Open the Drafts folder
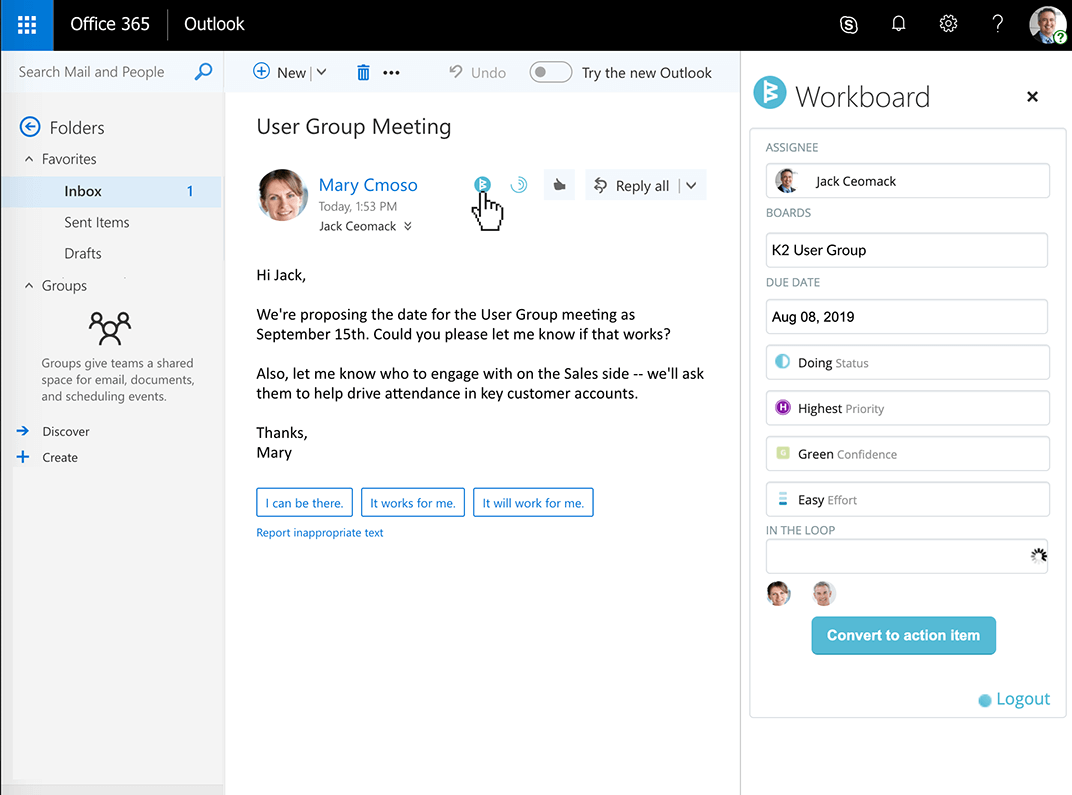1072x795 pixels. coord(83,254)
